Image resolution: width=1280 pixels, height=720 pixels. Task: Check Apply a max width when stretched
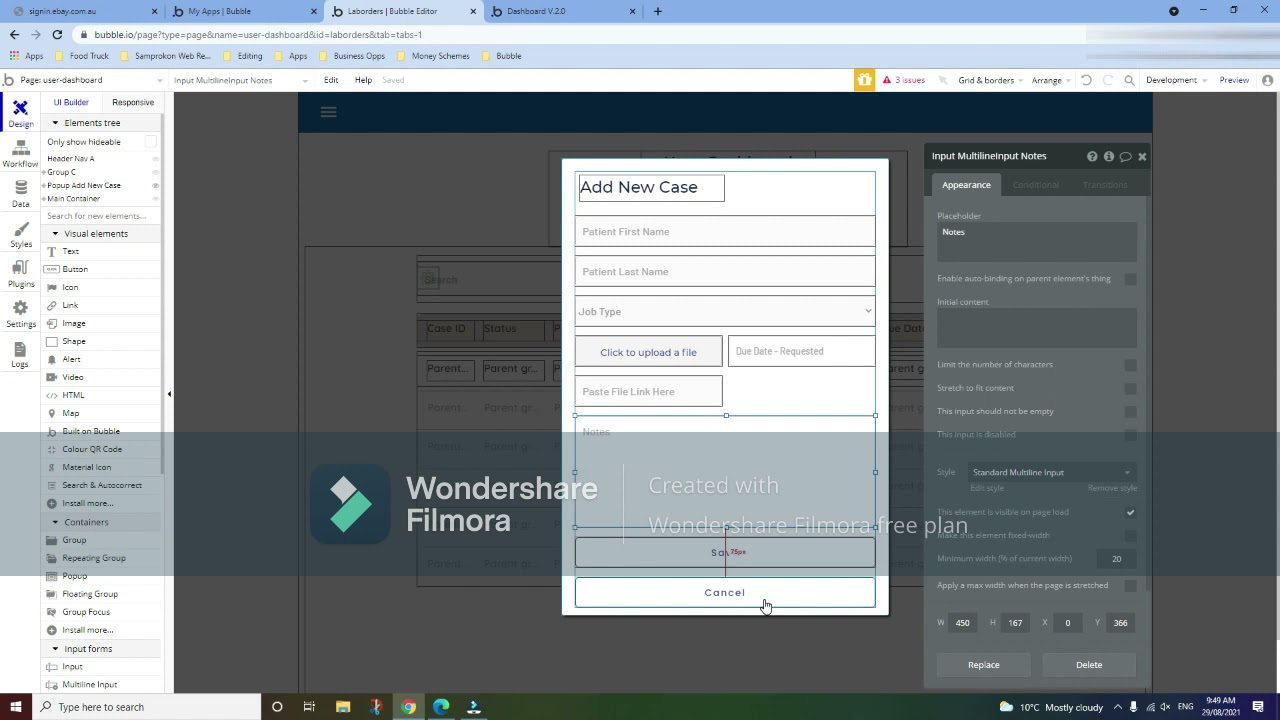(x=1130, y=585)
